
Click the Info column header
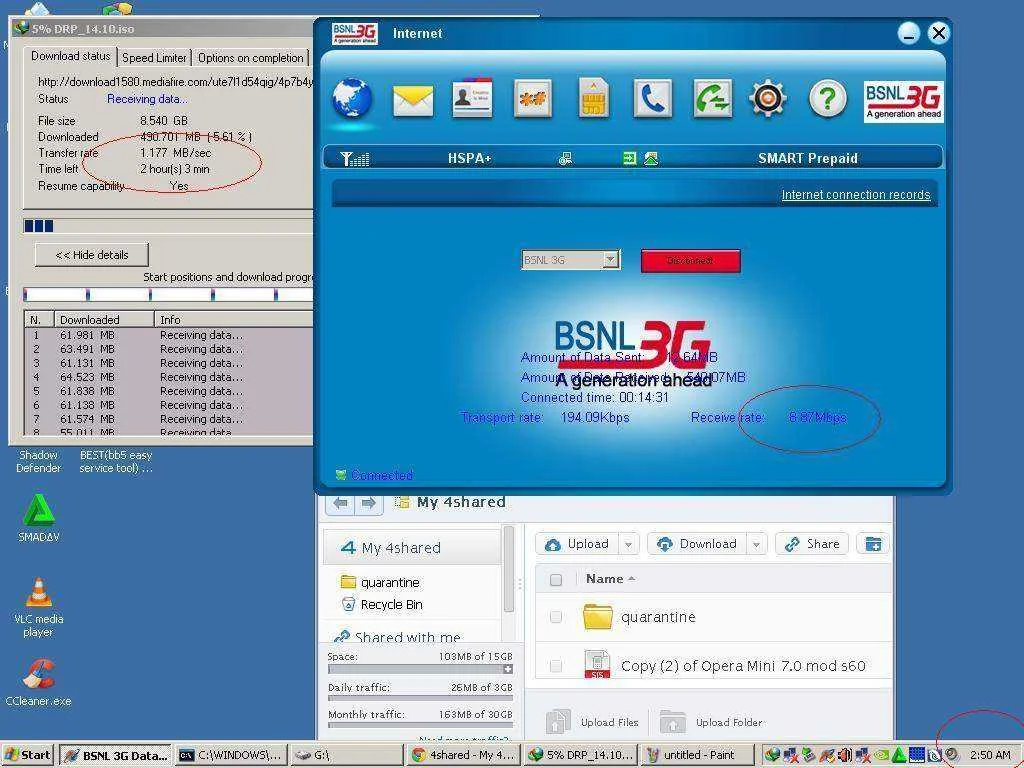point(234,319)
